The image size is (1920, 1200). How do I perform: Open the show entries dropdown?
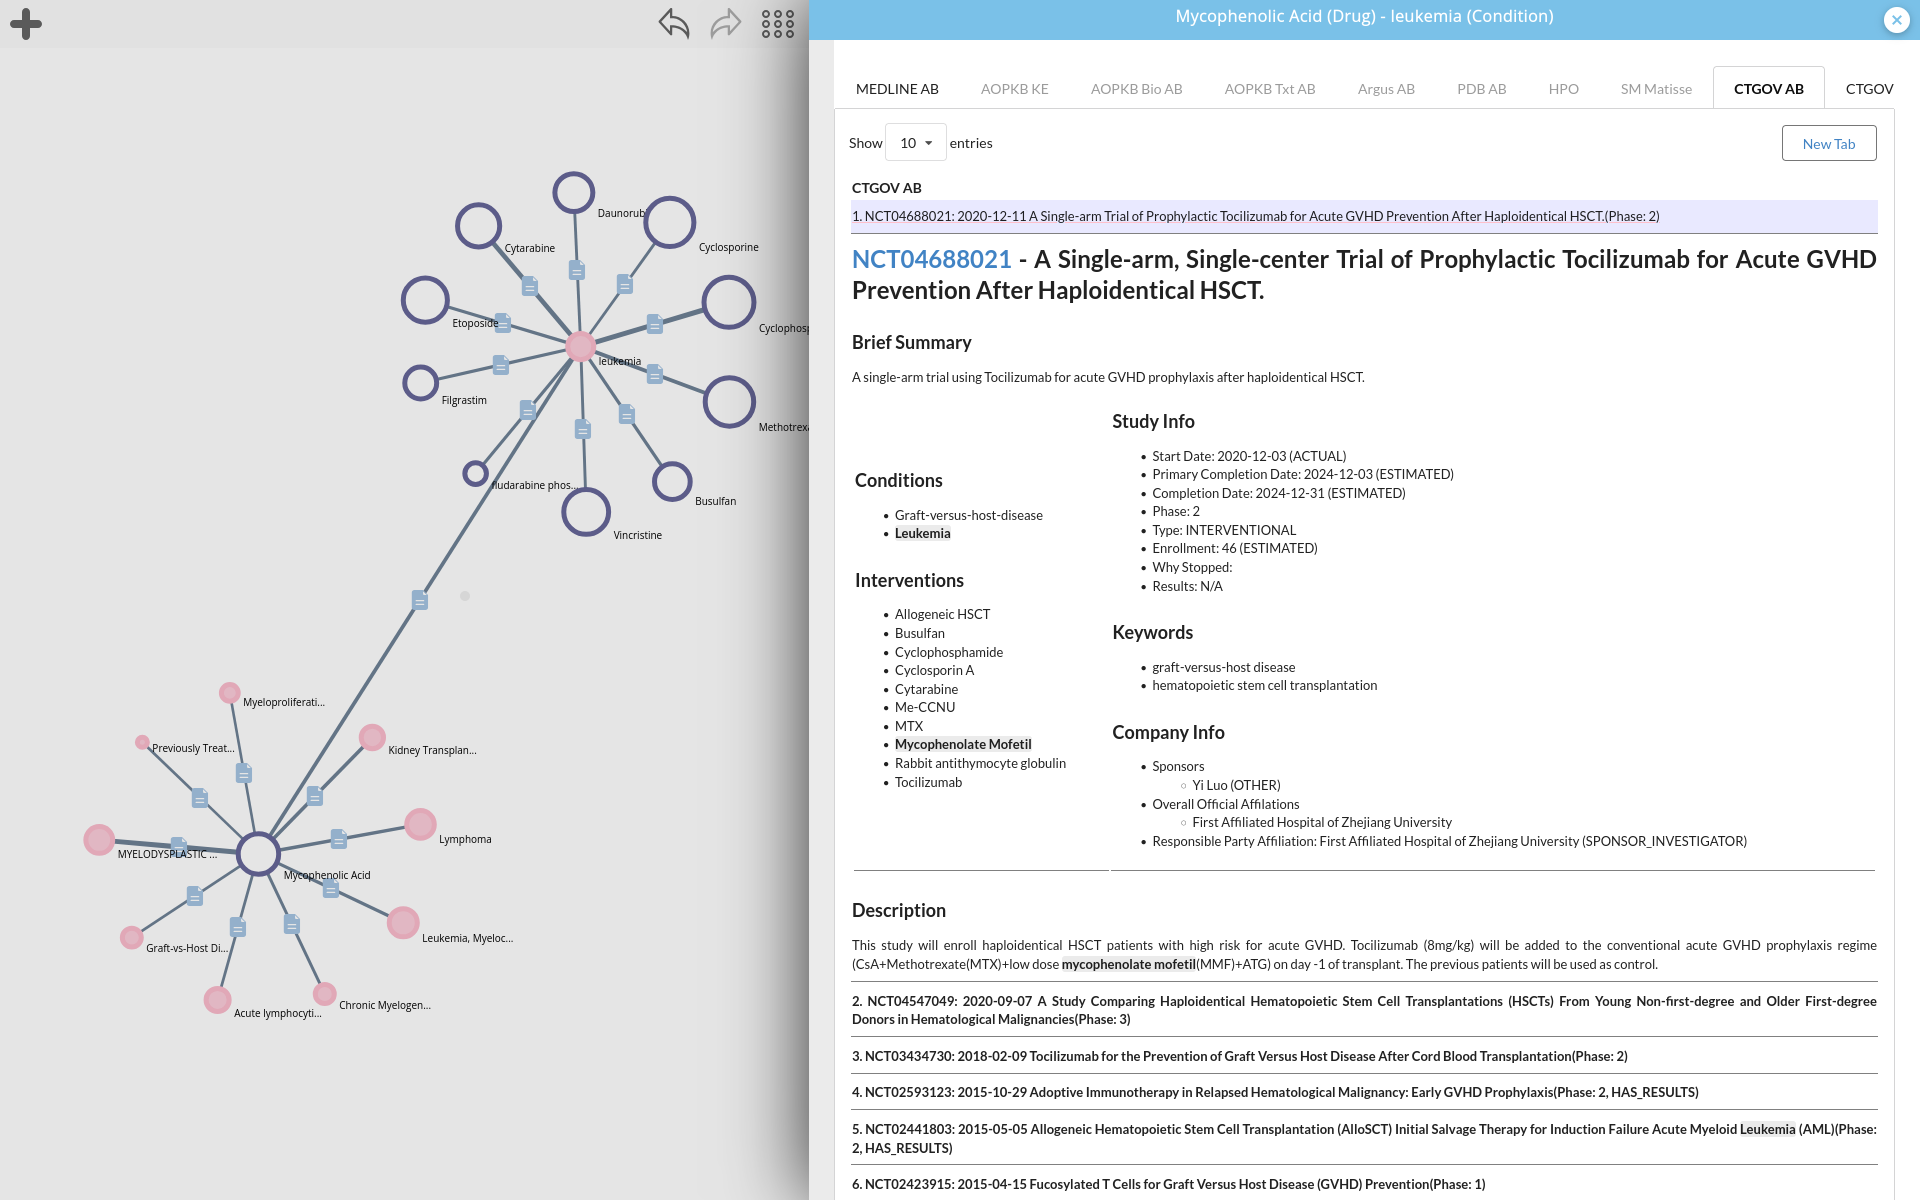click(x=915, y=143)
